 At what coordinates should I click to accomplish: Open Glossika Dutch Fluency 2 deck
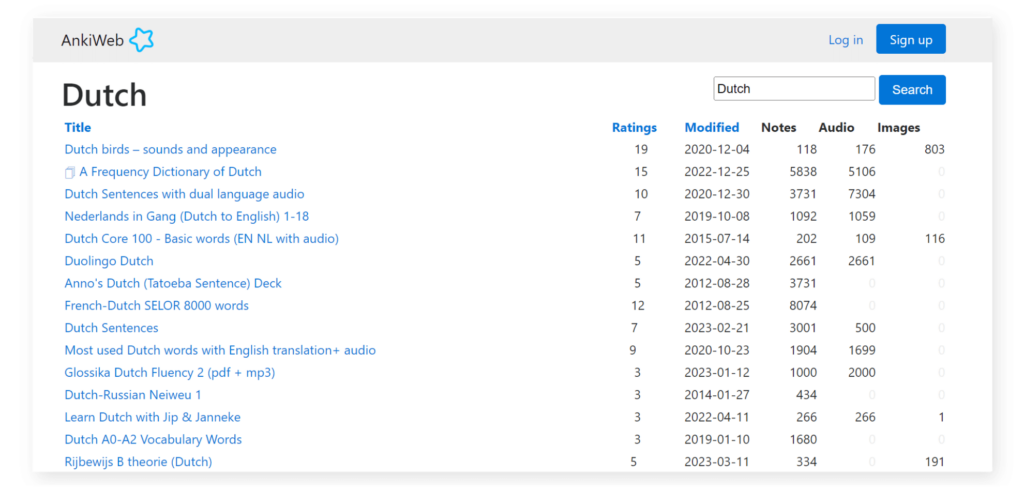coord(169,373)
